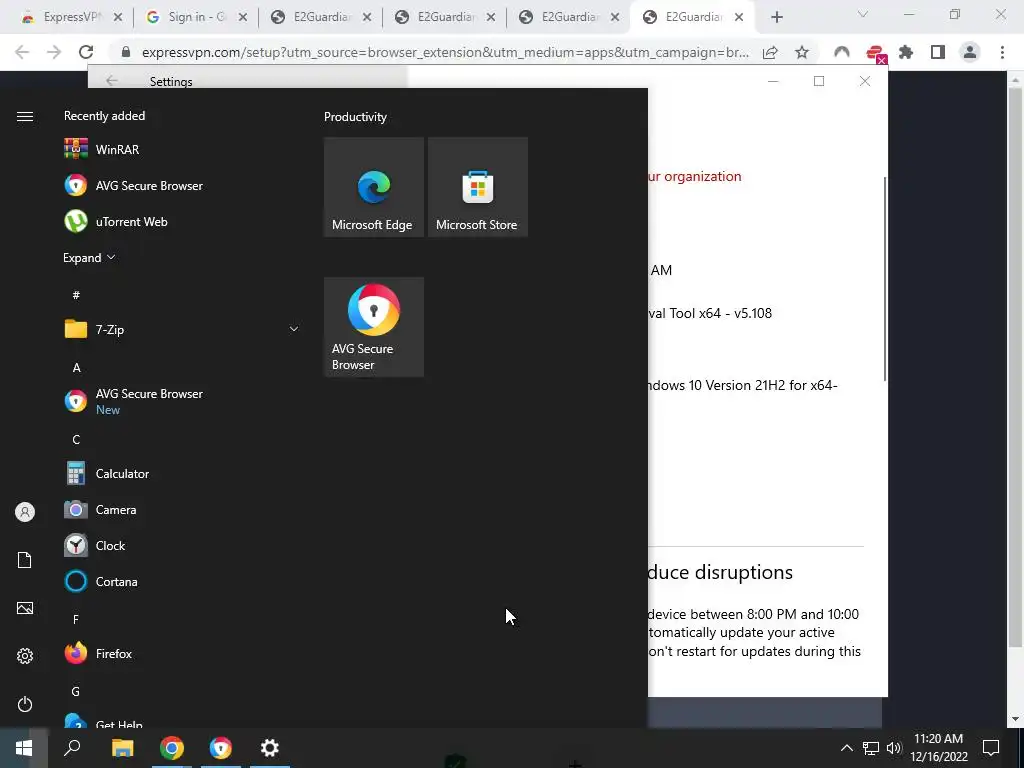The width and height of the screenshot is (1024, 768).
Task: Click the Power icon in Start
Action: (25, 704)
